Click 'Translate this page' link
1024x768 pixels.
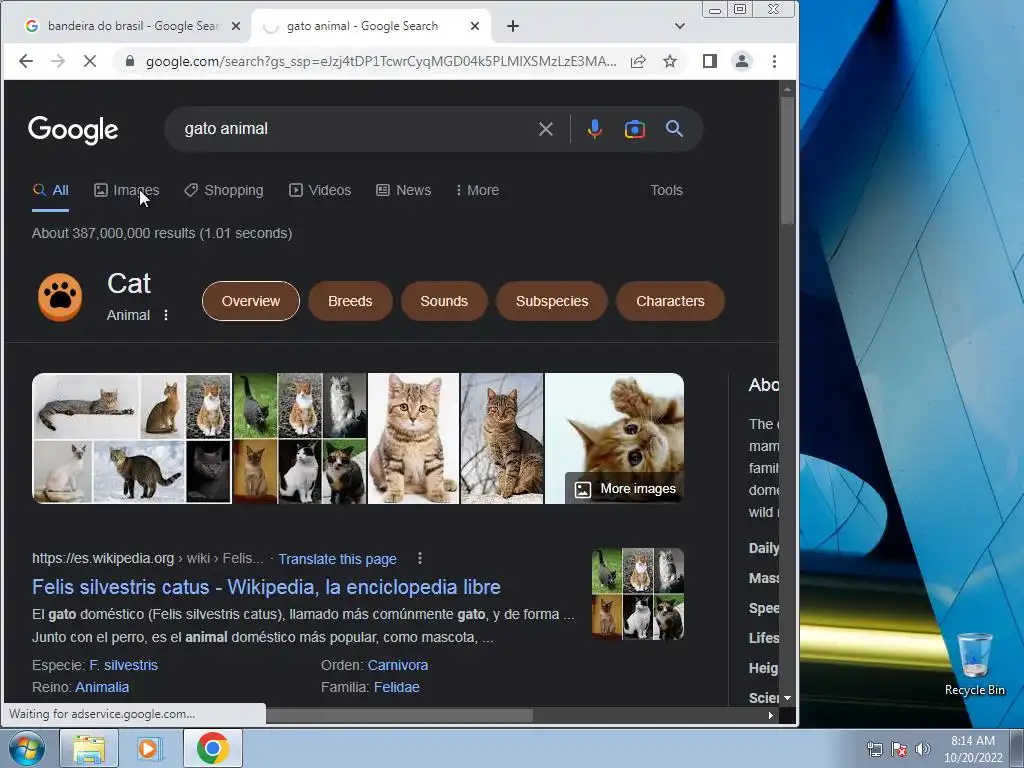337,559
